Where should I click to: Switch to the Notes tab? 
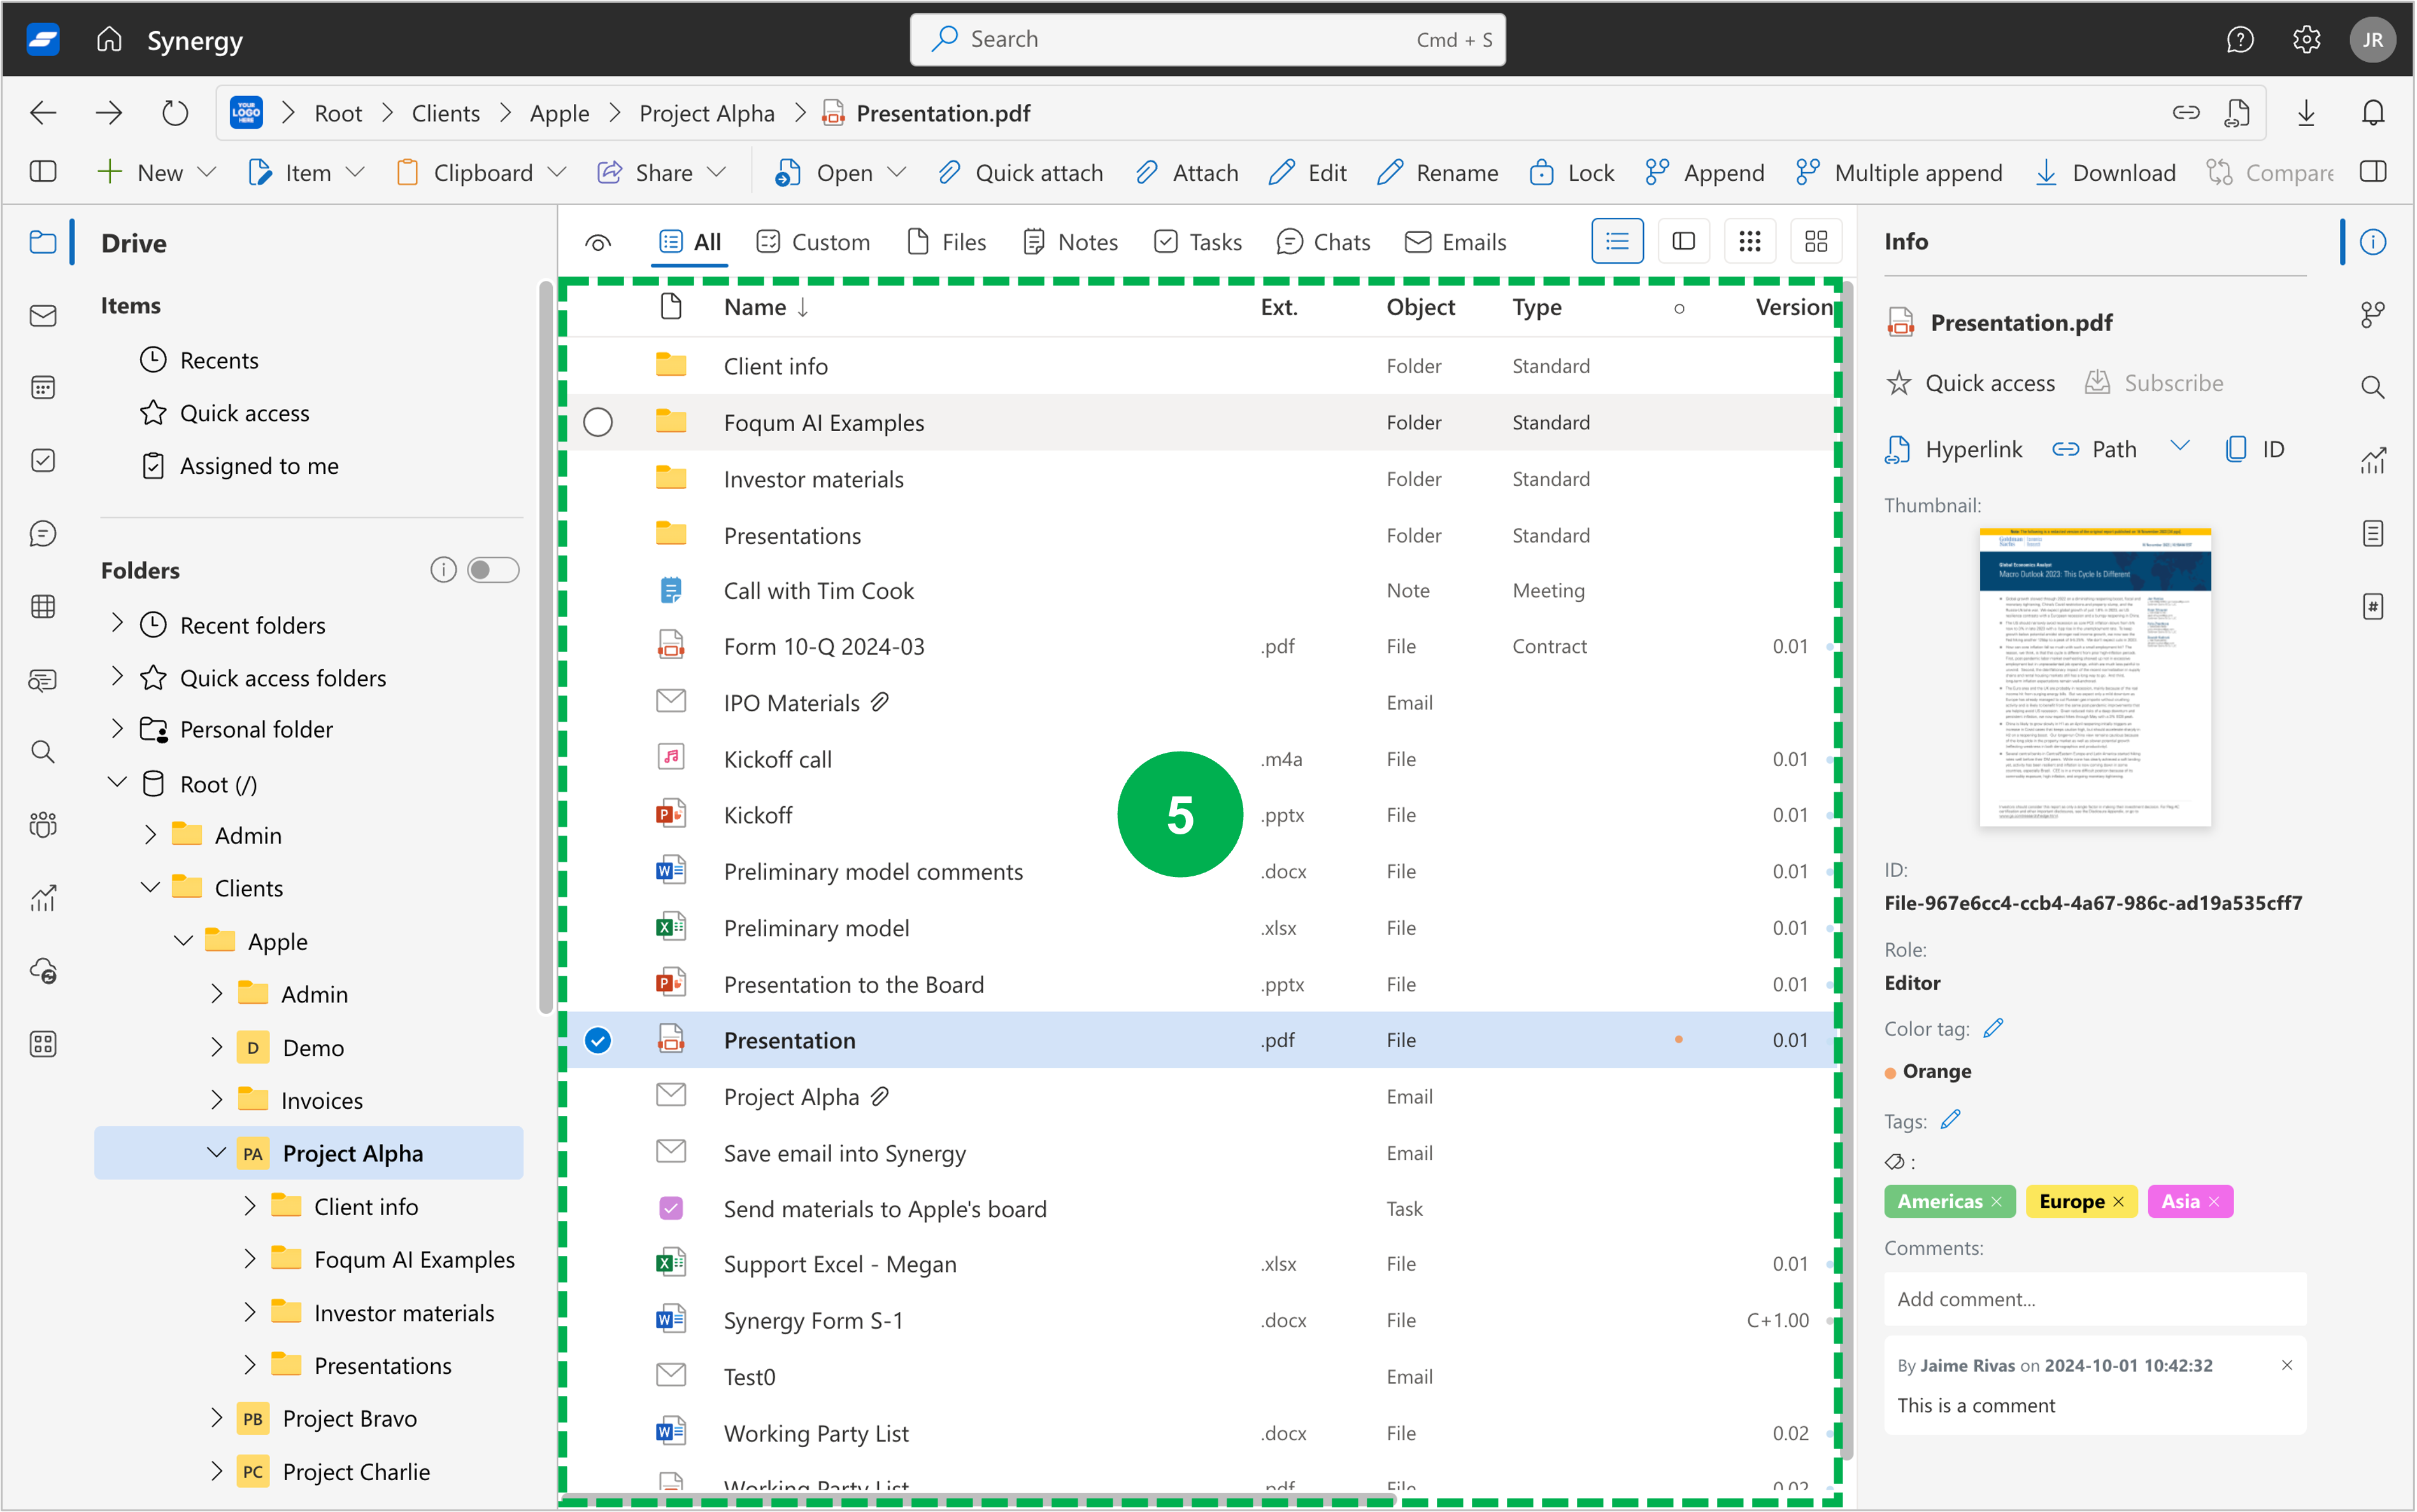point(1070,242)
